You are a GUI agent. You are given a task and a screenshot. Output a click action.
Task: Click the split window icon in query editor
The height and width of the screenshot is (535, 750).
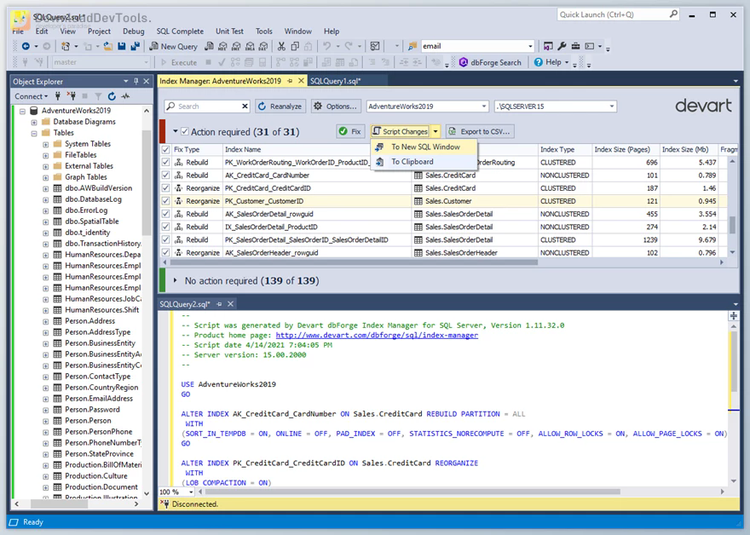pos(733,316)
